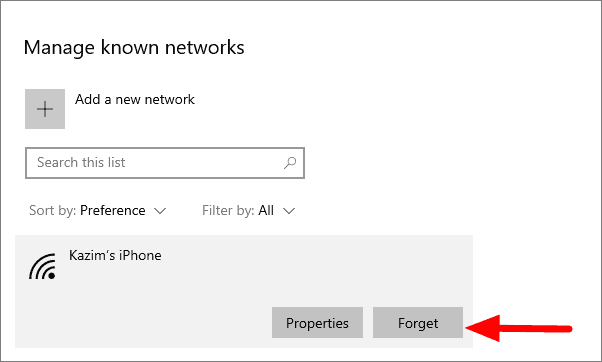Open Properties for Kazim's iPhone

click(x=317, y=322)
